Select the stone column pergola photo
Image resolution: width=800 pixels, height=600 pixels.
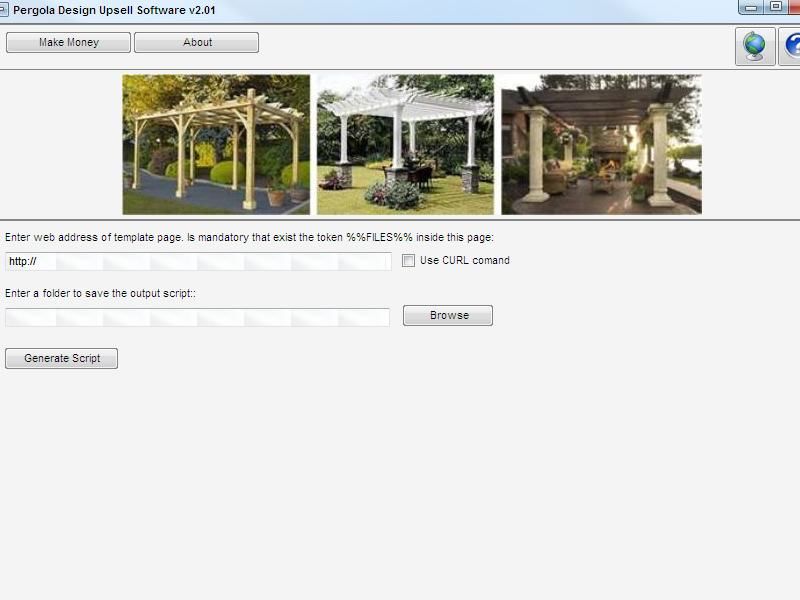pyautogui.click(x=602, y=144)
